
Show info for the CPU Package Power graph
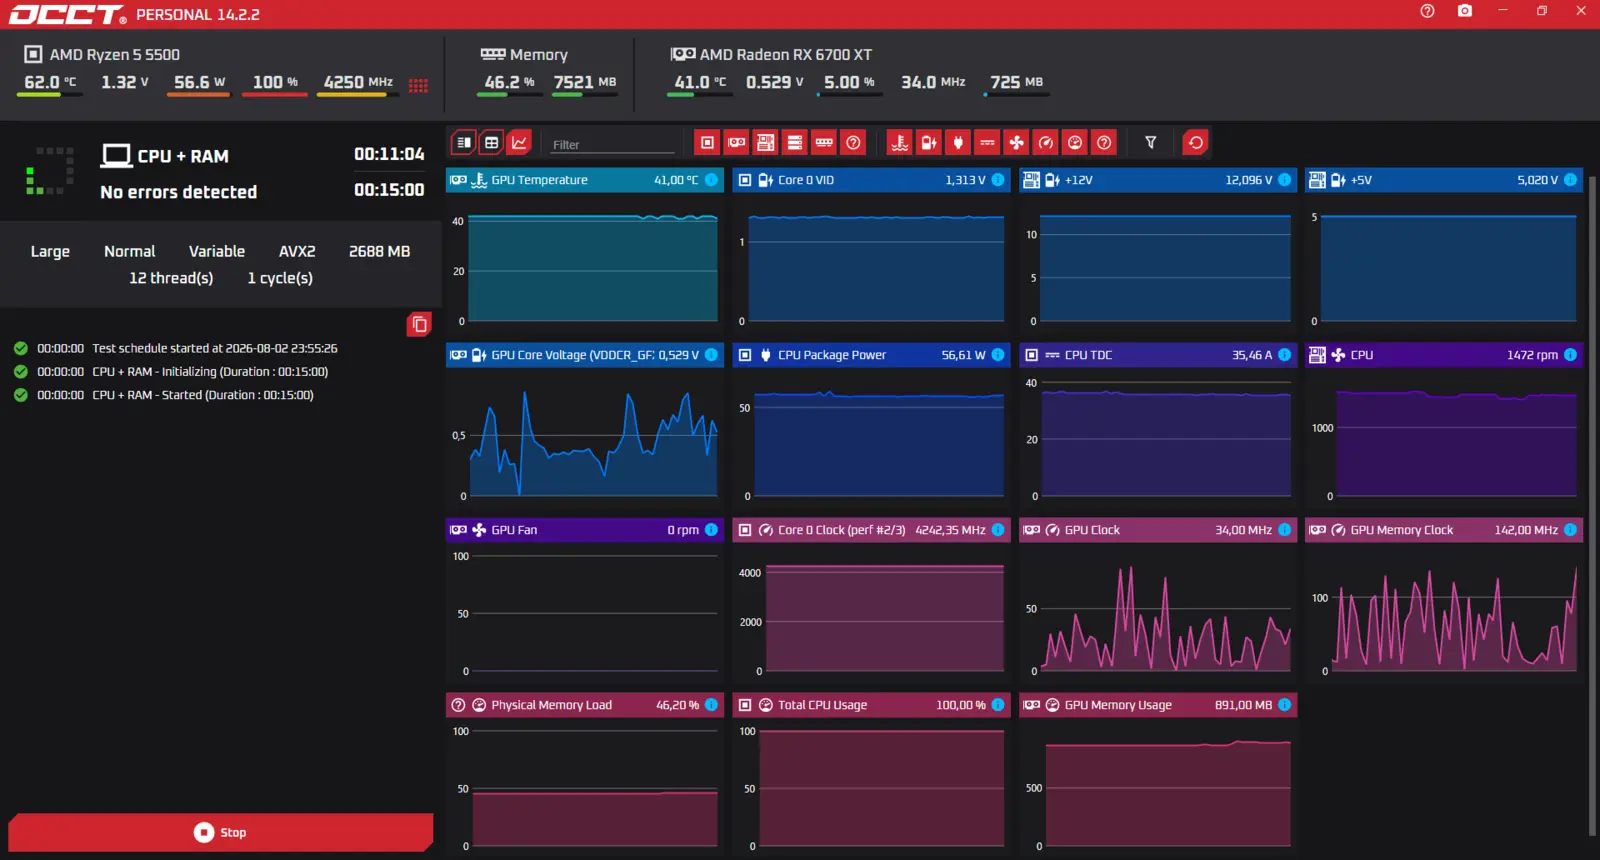click(x=998, y=355)
